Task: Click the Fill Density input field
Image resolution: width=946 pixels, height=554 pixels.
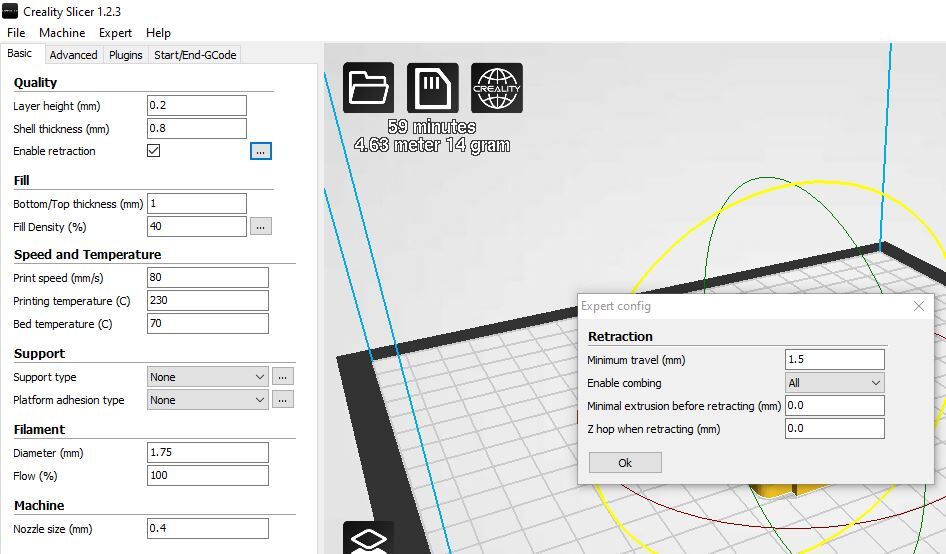Action: (x=197, y=226)
